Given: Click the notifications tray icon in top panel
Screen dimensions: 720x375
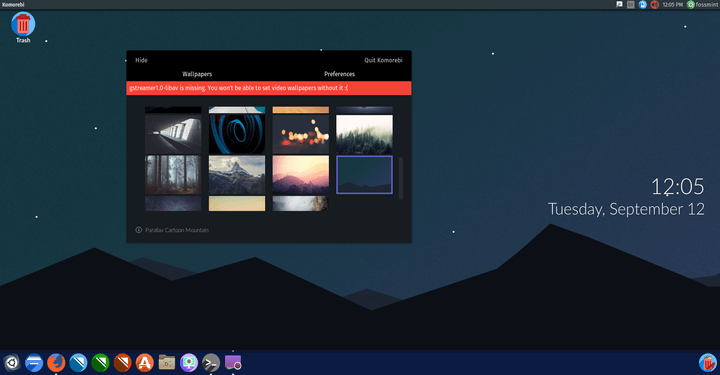Looking at the screenshot, I should pos(619,5).
